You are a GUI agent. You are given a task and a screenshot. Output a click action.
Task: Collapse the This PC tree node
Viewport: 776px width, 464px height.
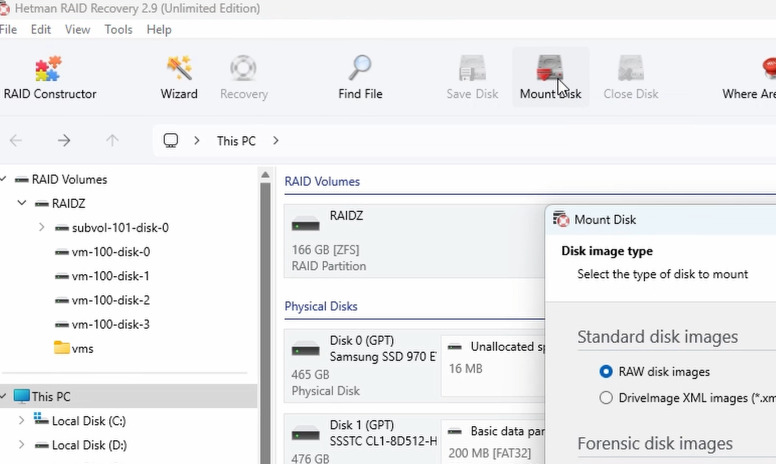[x=3, y=396]
